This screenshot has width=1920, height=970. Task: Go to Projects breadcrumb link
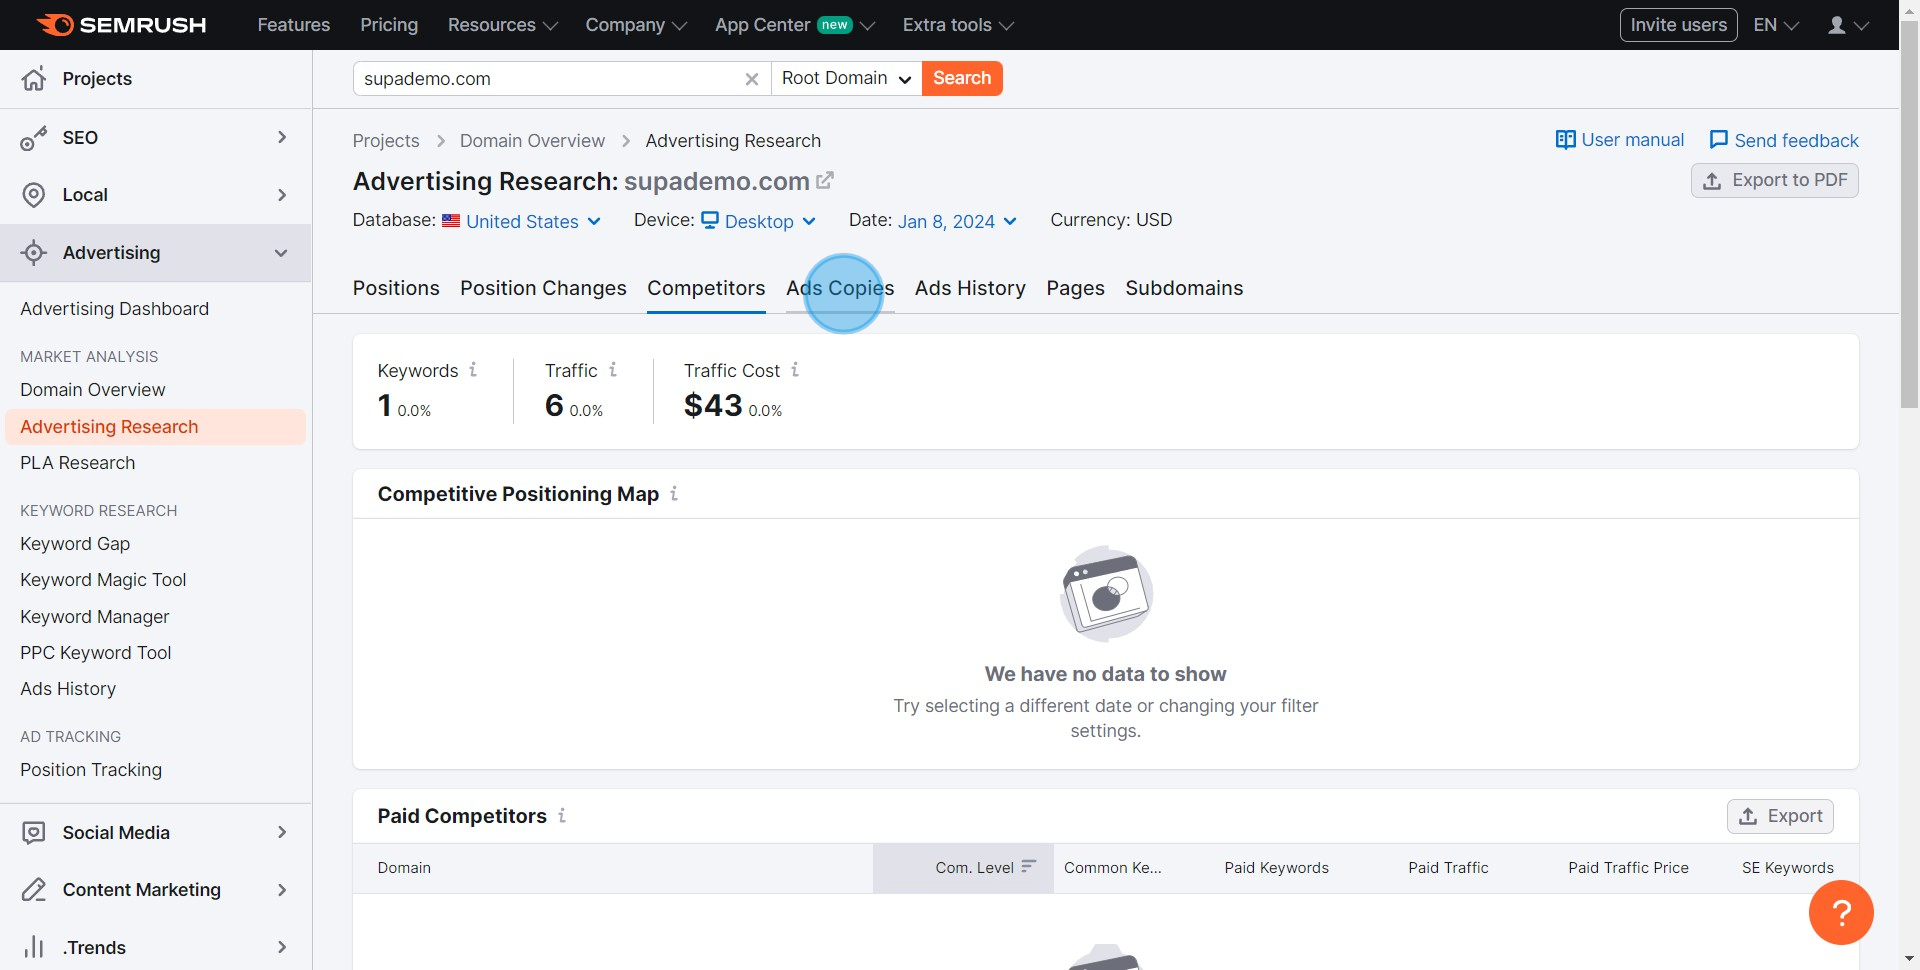click(x=386, y=141)
